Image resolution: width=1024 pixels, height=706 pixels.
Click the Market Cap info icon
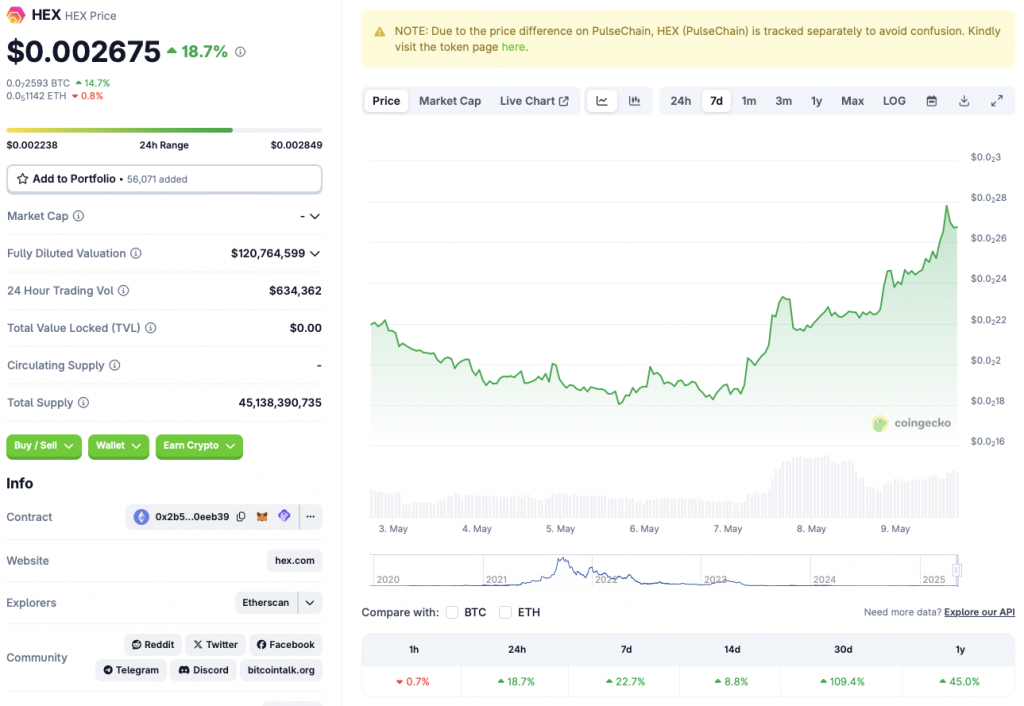[78, 216]
